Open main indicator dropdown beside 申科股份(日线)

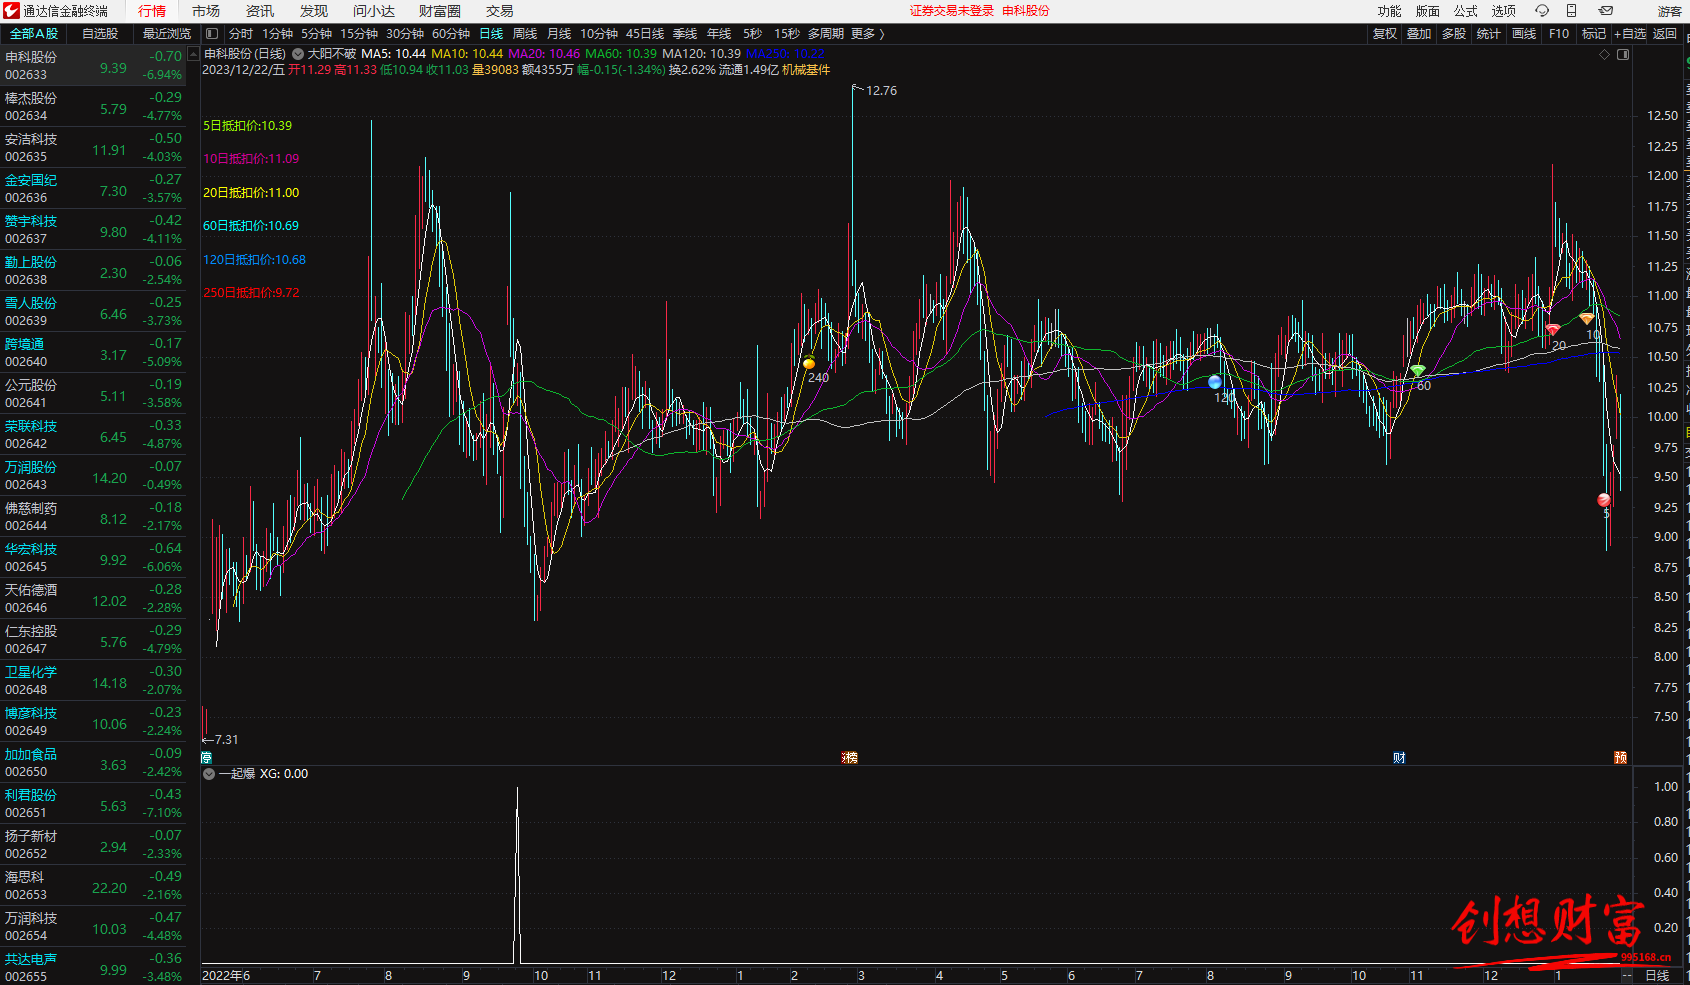click(x=297, y=54)
